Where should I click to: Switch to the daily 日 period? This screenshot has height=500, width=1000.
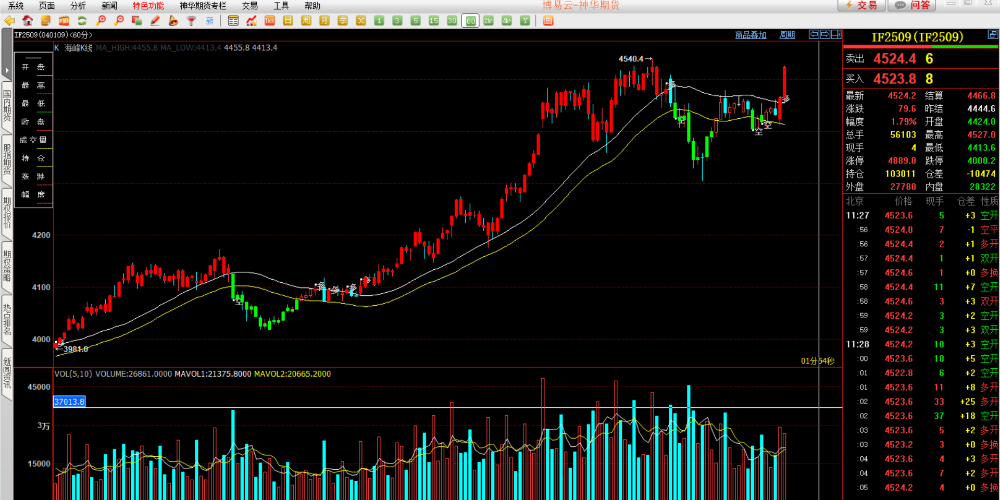pos(288,20)
